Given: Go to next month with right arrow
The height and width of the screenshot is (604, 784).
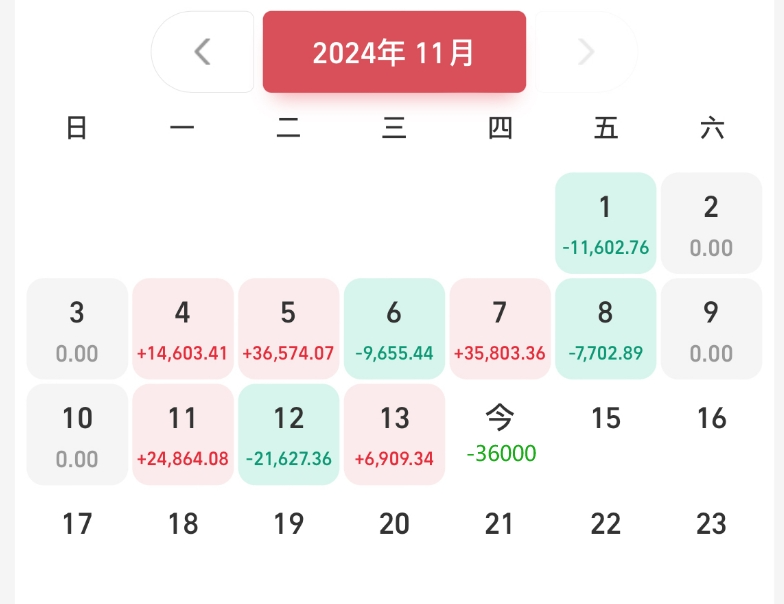Looking at the screenshot, I should click(x=586, y=52).
